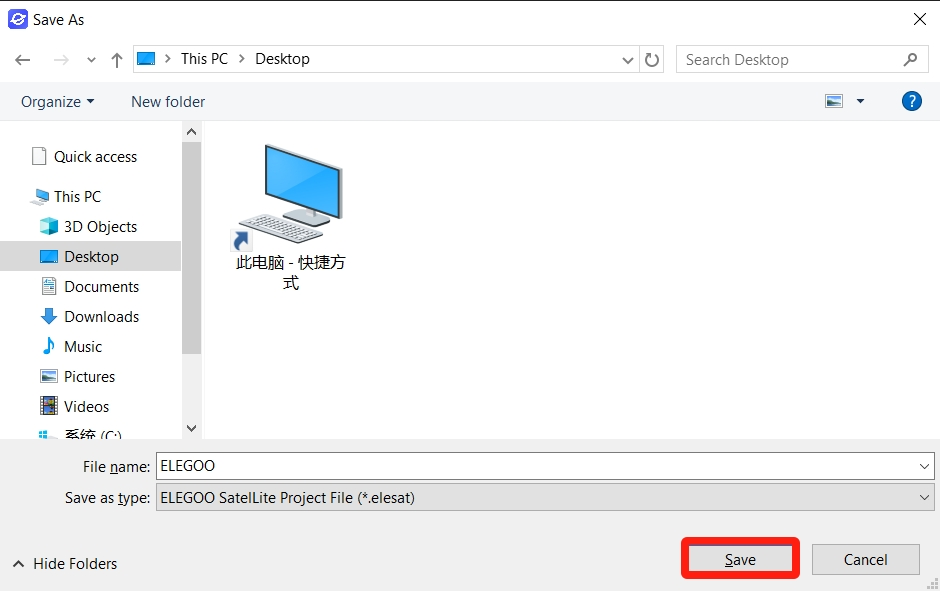Expand the address bar path dropdown
Image resolution: width=940 pixels, height=591 pixels.
click(628, 60)
